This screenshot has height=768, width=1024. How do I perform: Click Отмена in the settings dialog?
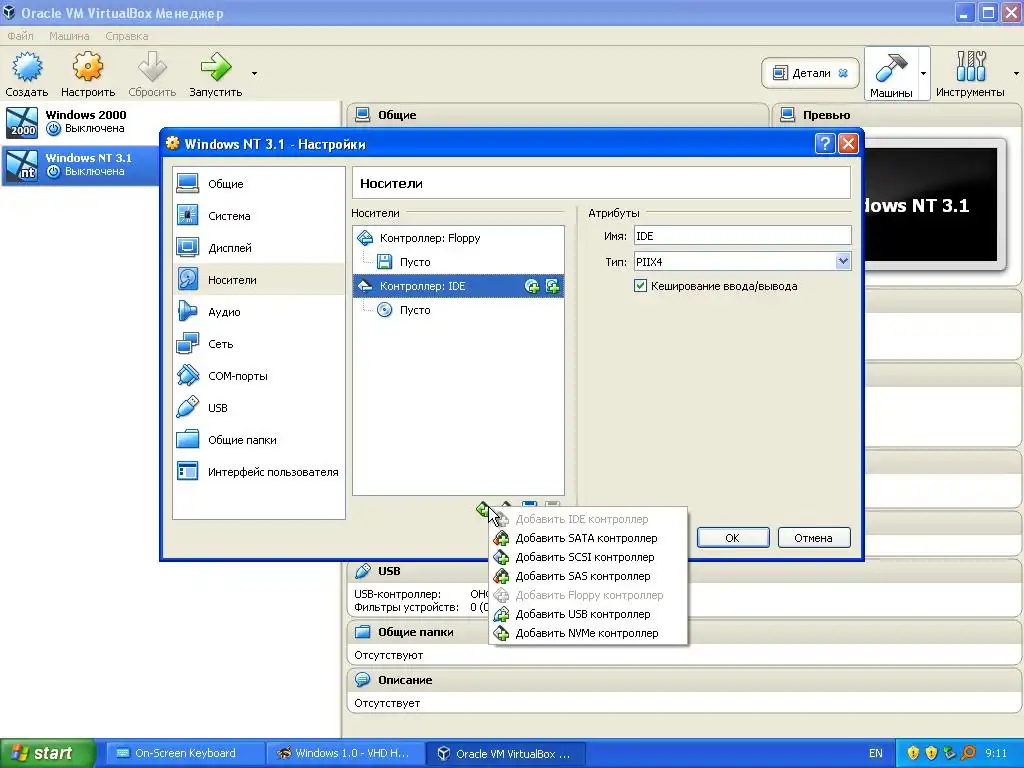pyautogui.click(x=814, y=537)
